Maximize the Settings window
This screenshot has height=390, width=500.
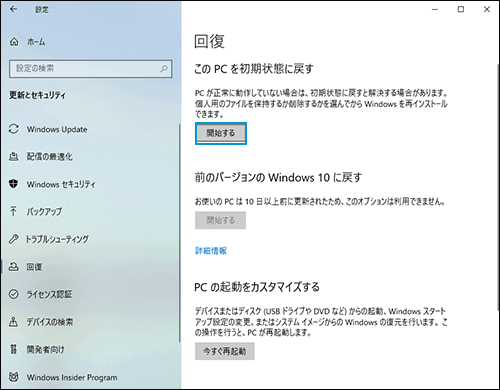point(461,9)
